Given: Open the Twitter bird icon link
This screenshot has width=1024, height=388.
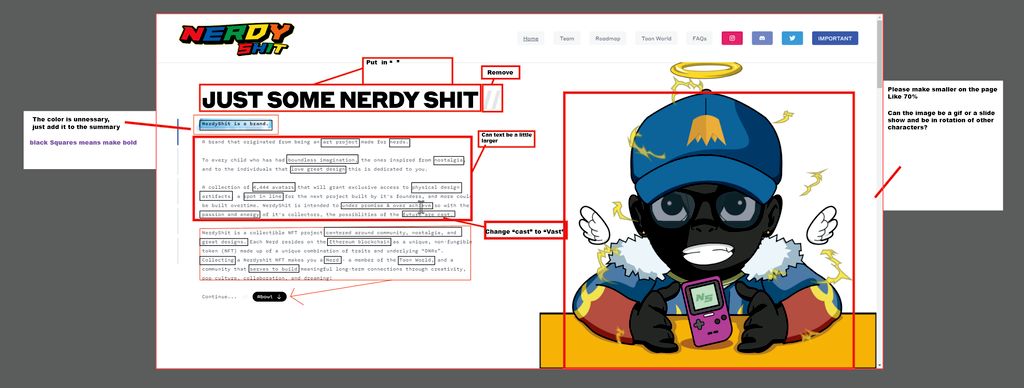Looking at the screenshot, I should coord(792,39).
